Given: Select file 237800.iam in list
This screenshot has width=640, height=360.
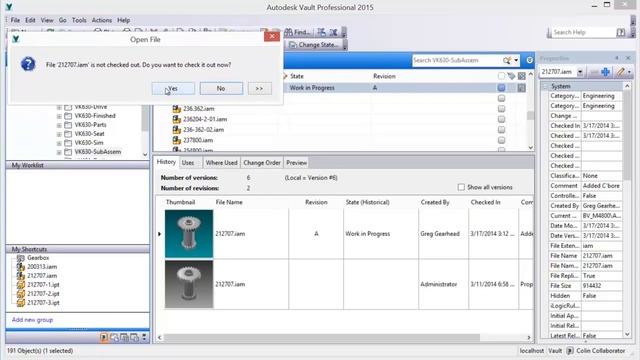Looking at the screenshot, I should (x=198, y=140).
